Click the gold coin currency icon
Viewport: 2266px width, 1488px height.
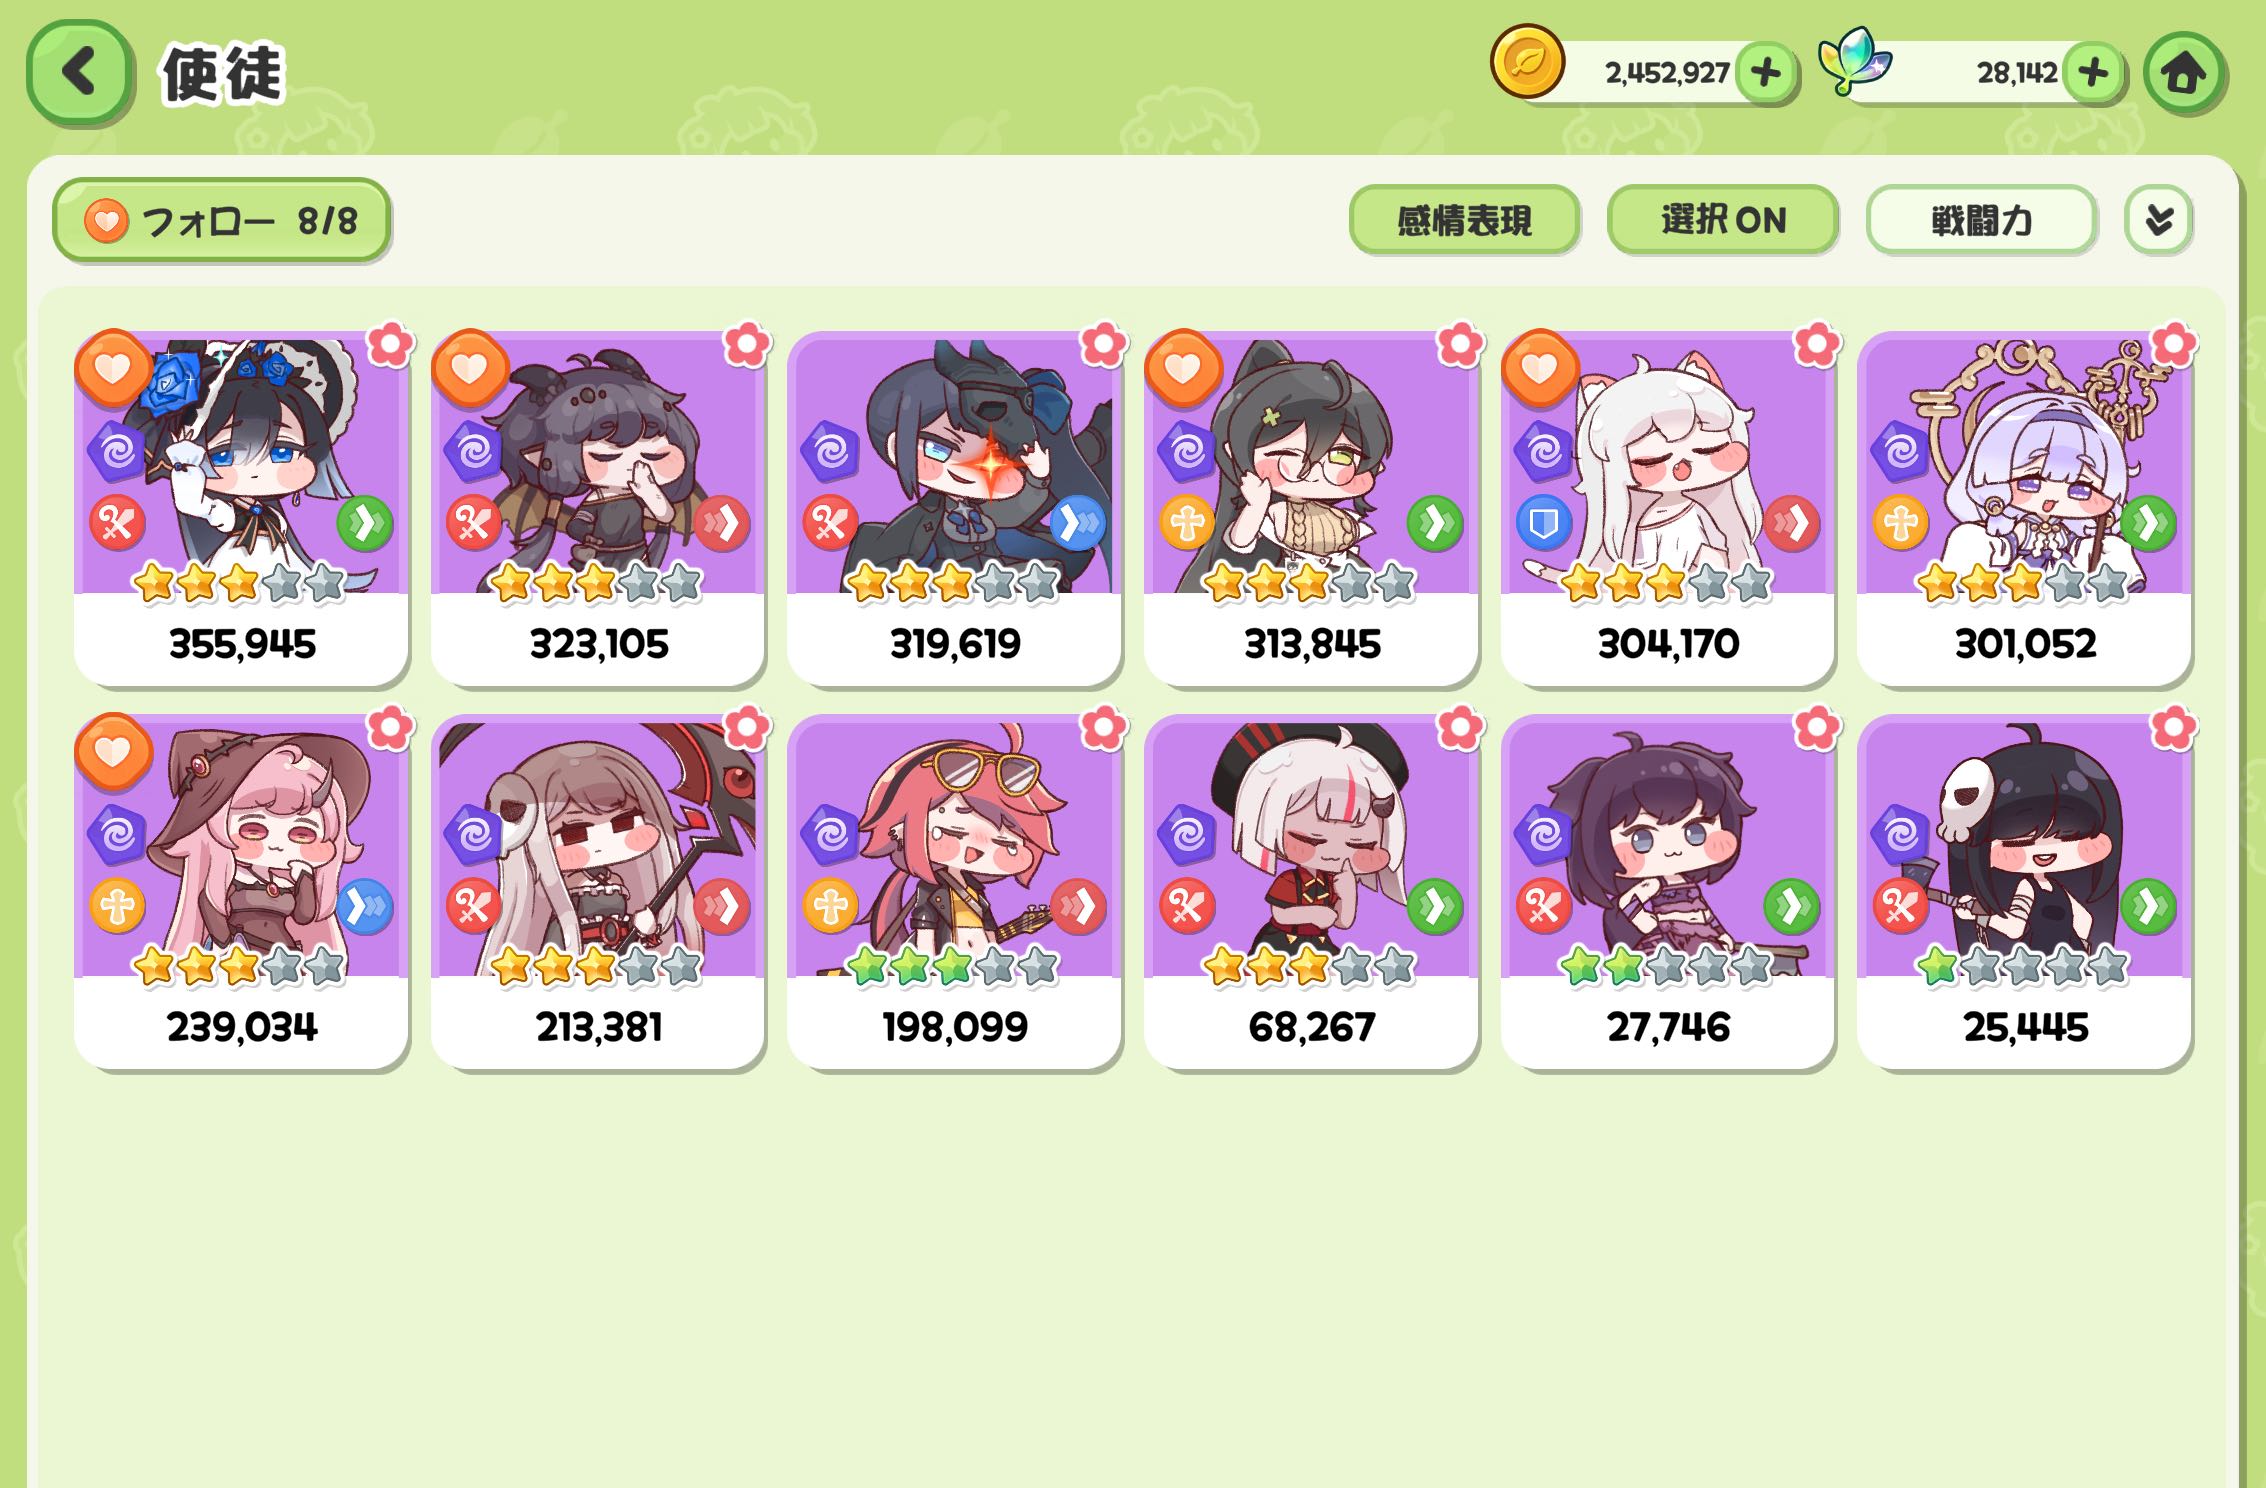1527,62
